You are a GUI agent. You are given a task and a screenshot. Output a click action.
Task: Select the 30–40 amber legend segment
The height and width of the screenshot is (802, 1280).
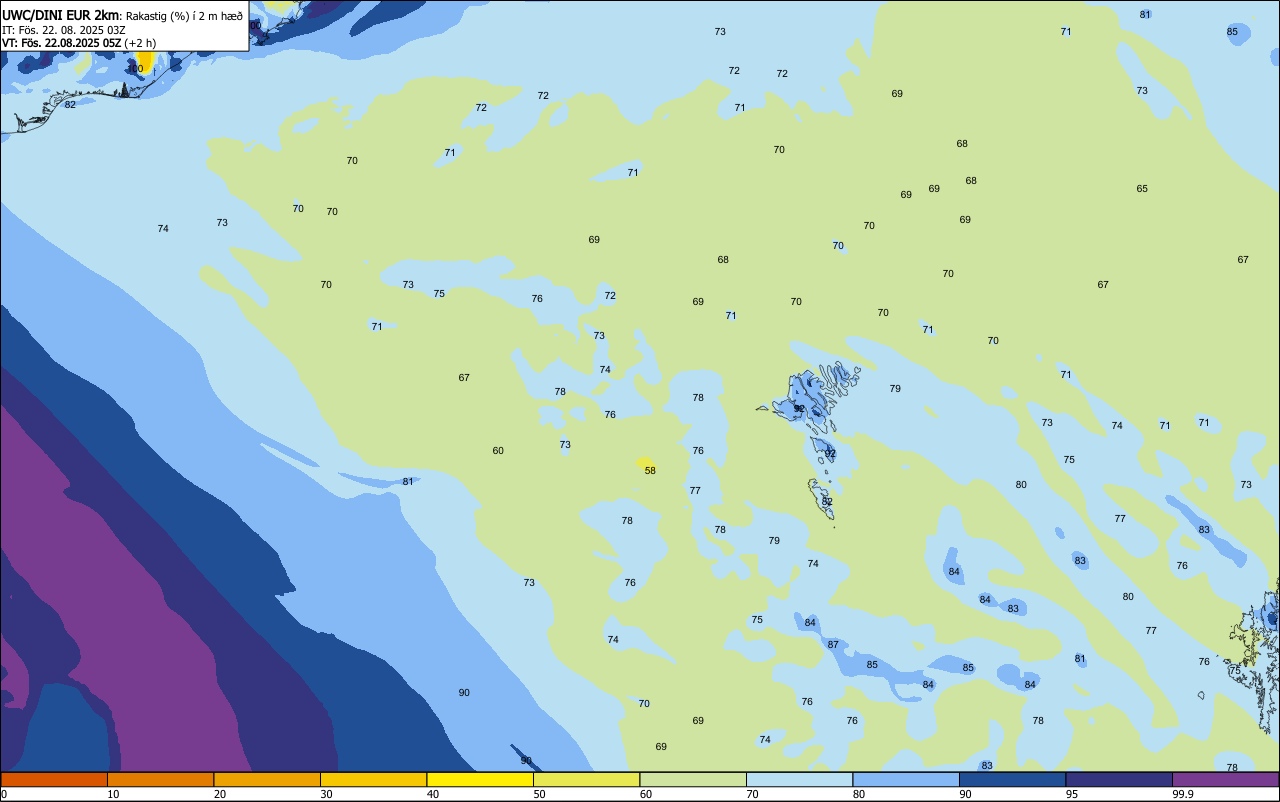[373, 779]
